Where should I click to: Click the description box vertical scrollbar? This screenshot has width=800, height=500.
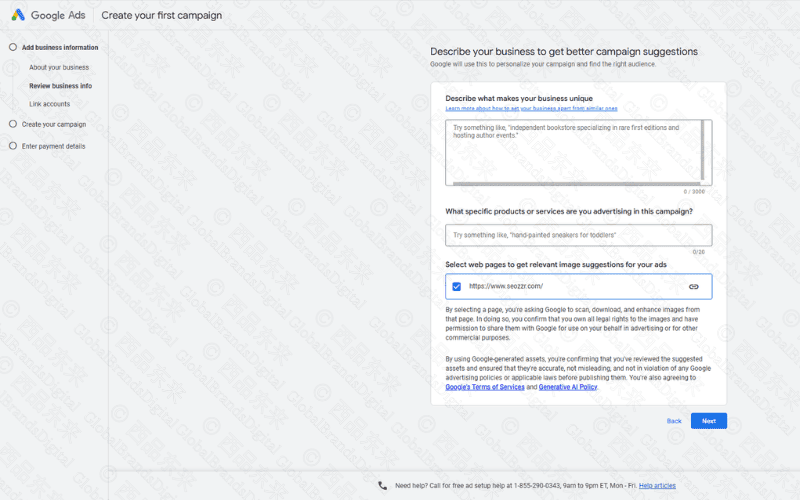705,151
